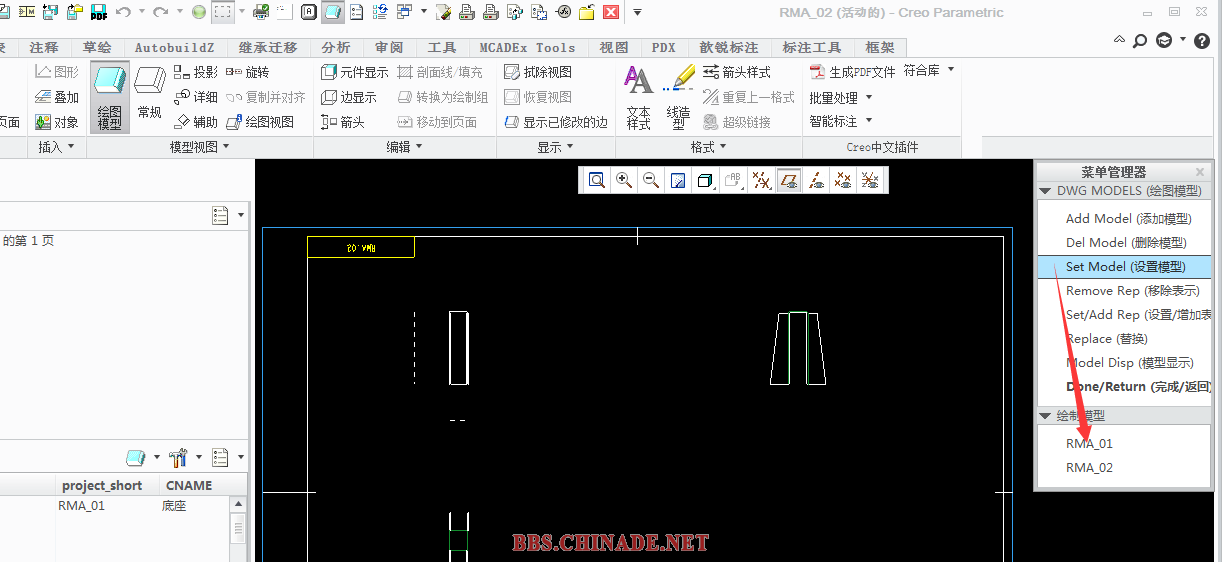This screenshot has height=562, width=1222.
Task: Open the Line Style (线造型) tool
Action: pos(679,97)
